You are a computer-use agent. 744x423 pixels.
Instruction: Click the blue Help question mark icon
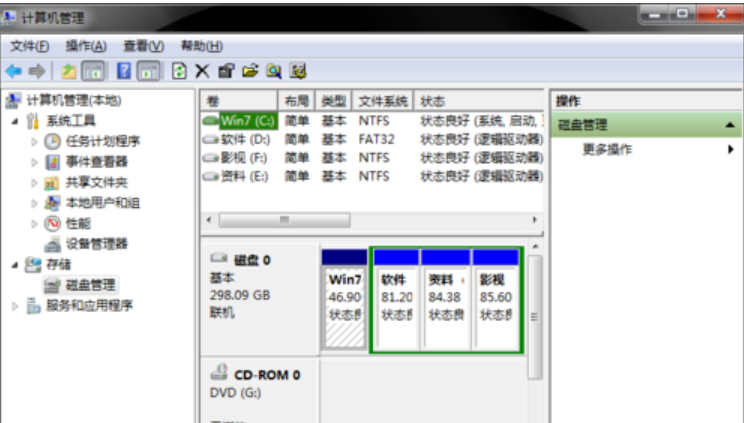(x=125, y=71)
